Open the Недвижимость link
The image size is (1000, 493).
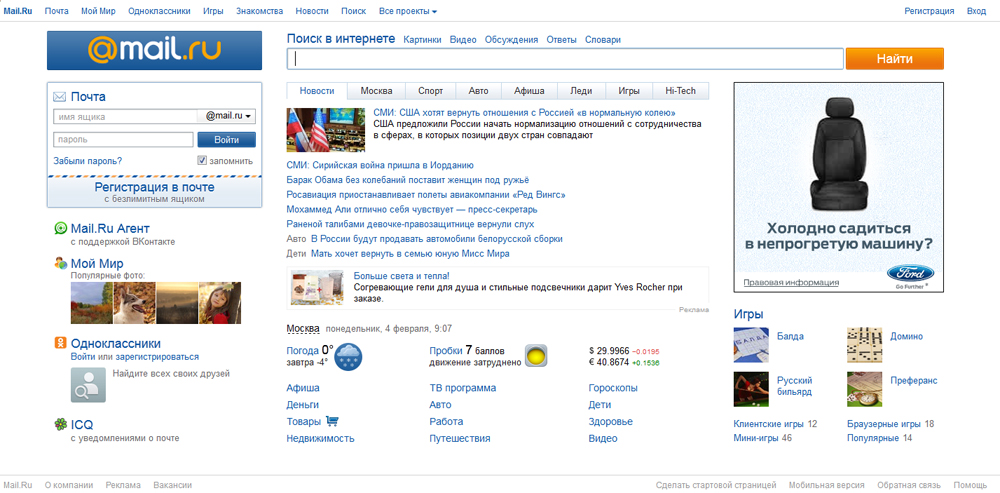coord(321,438)
